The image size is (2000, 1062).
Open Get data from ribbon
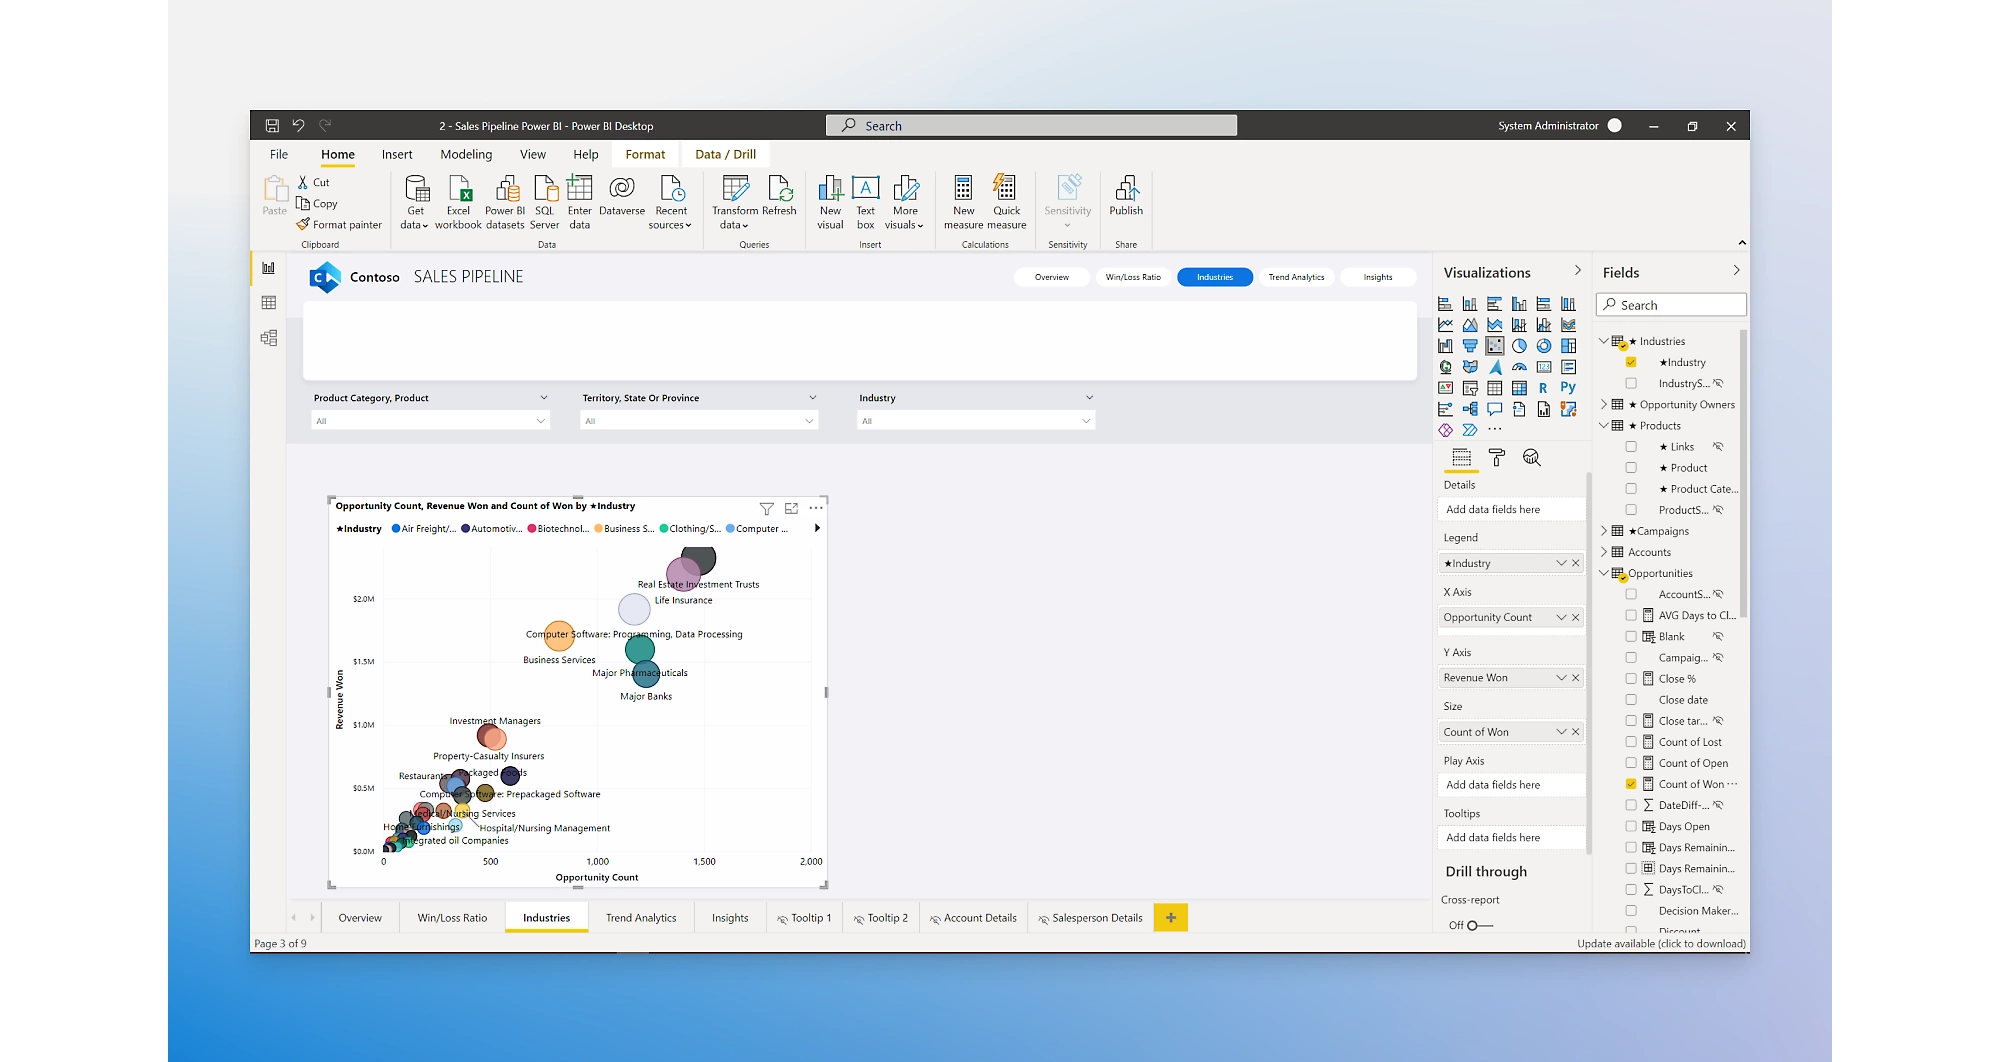point(415,202)
